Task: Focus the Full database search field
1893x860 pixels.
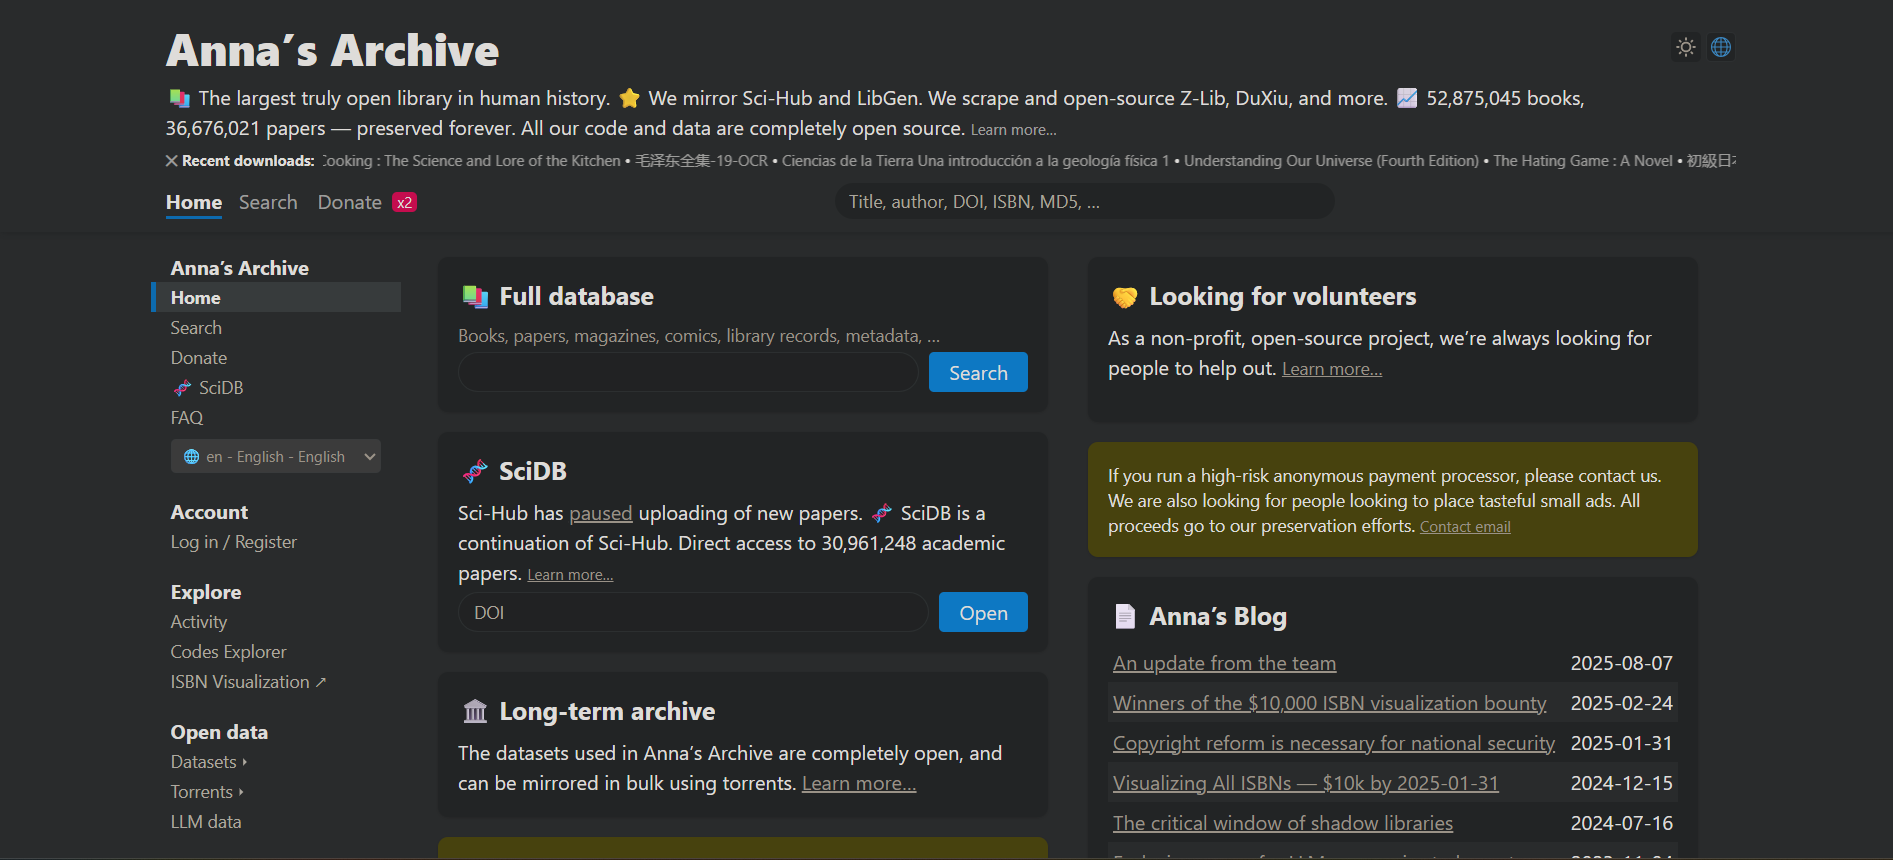Action: [x=688, y=372]
